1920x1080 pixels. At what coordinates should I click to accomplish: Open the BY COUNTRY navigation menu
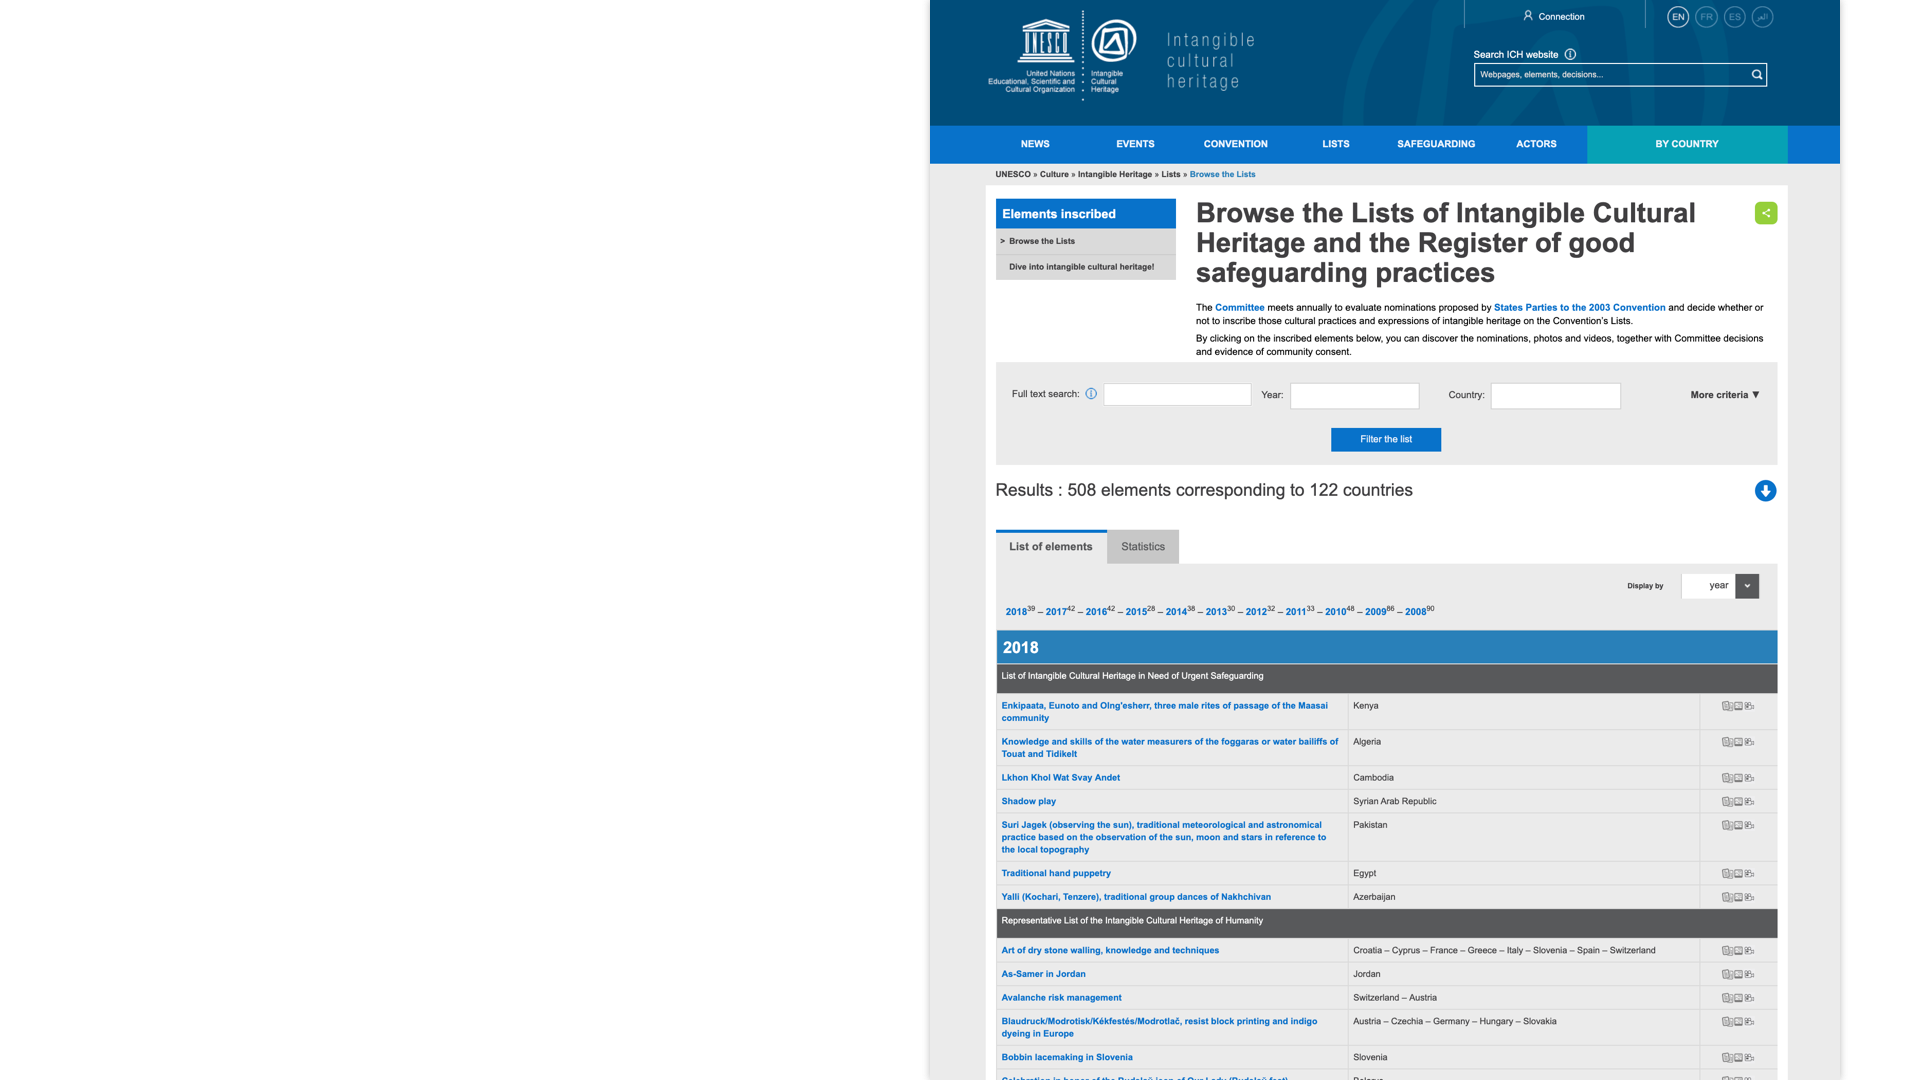coord(1686,144)
